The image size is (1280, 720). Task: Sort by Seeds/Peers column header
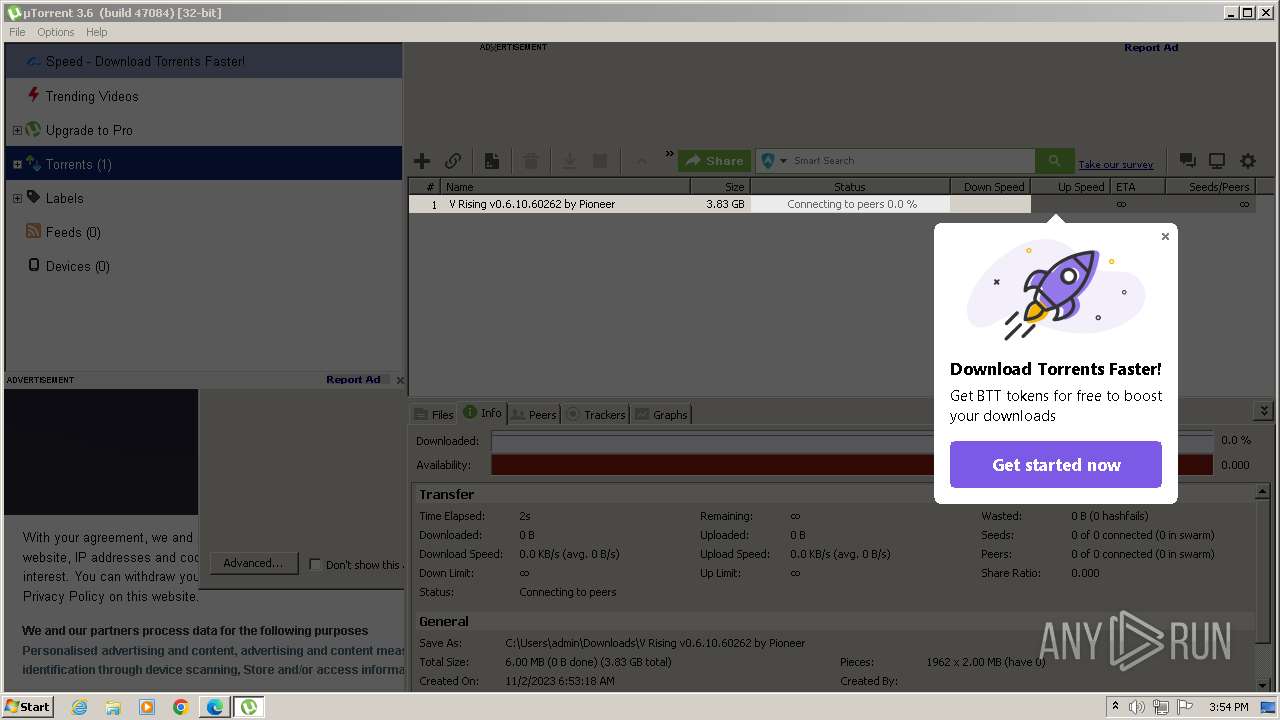(1210, 187)
